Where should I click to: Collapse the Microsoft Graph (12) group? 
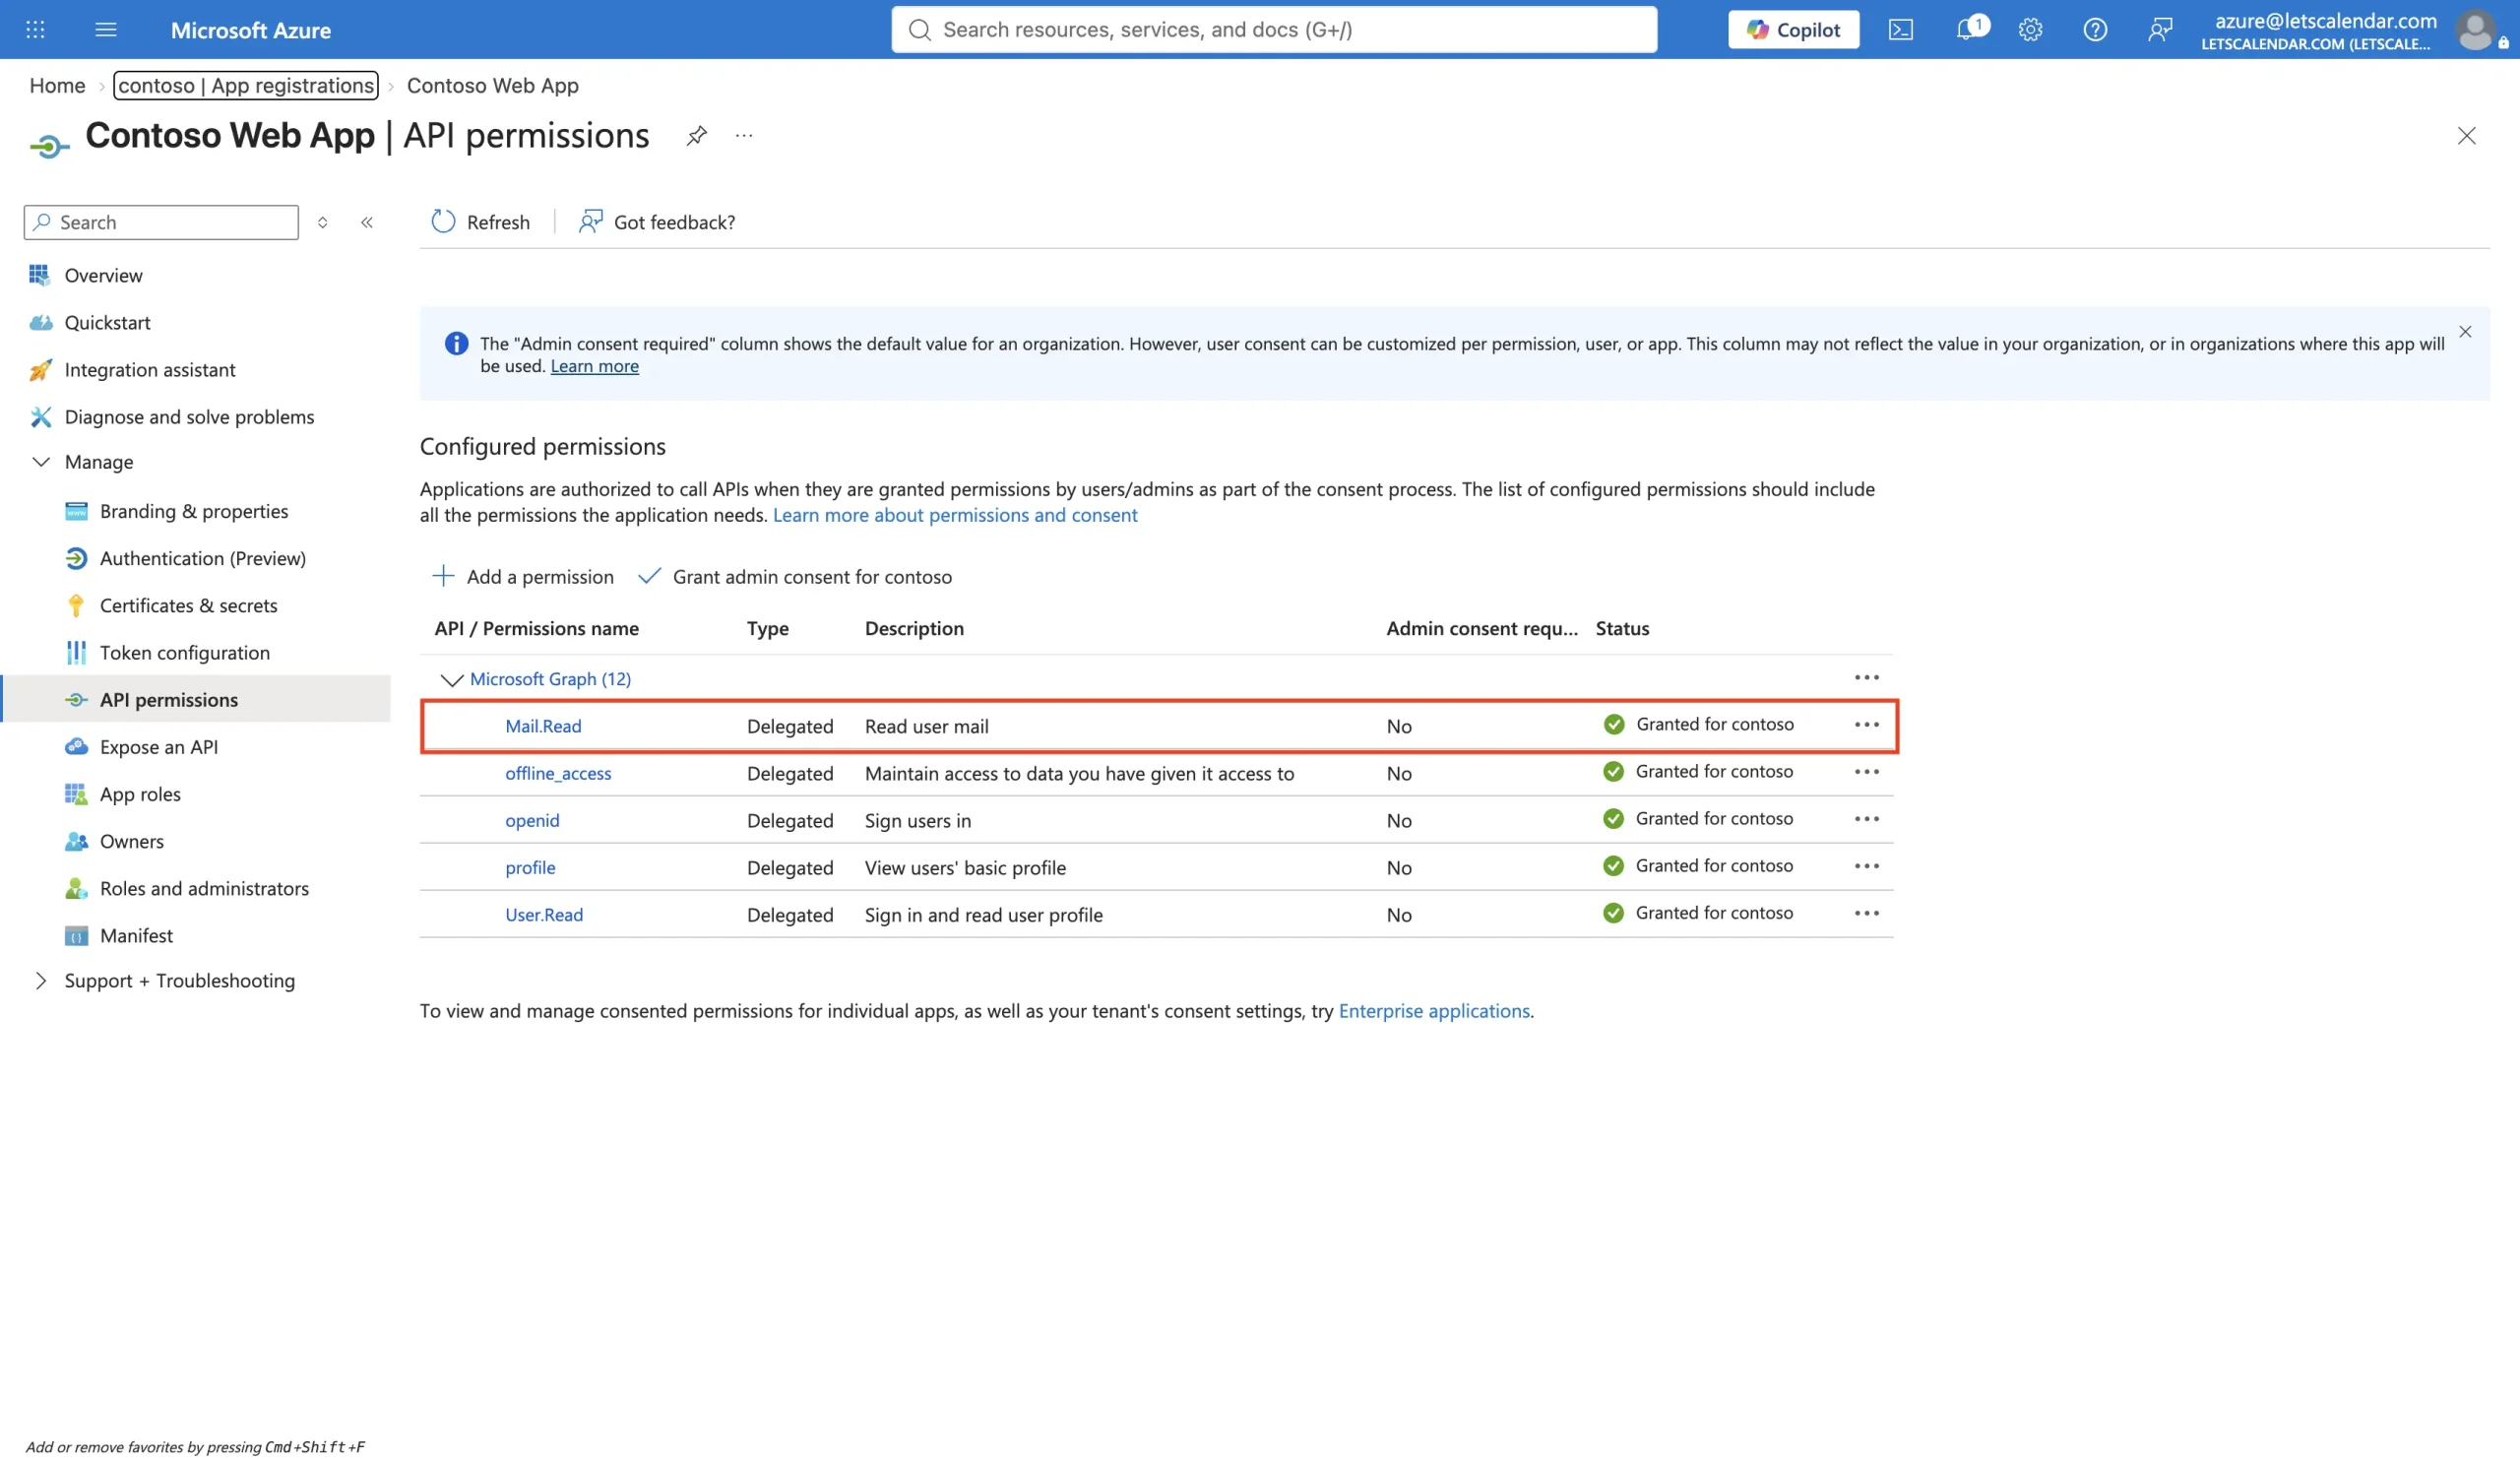452,680
